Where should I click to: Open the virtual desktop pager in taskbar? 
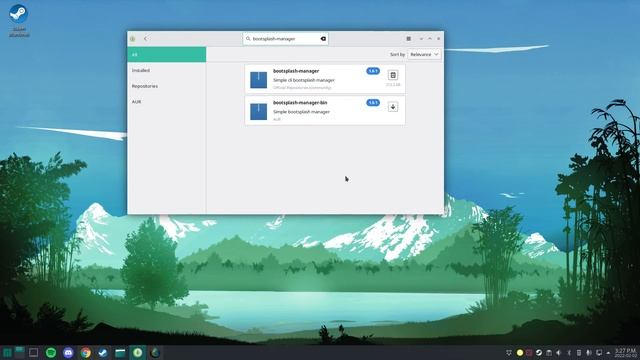(20, 353)
